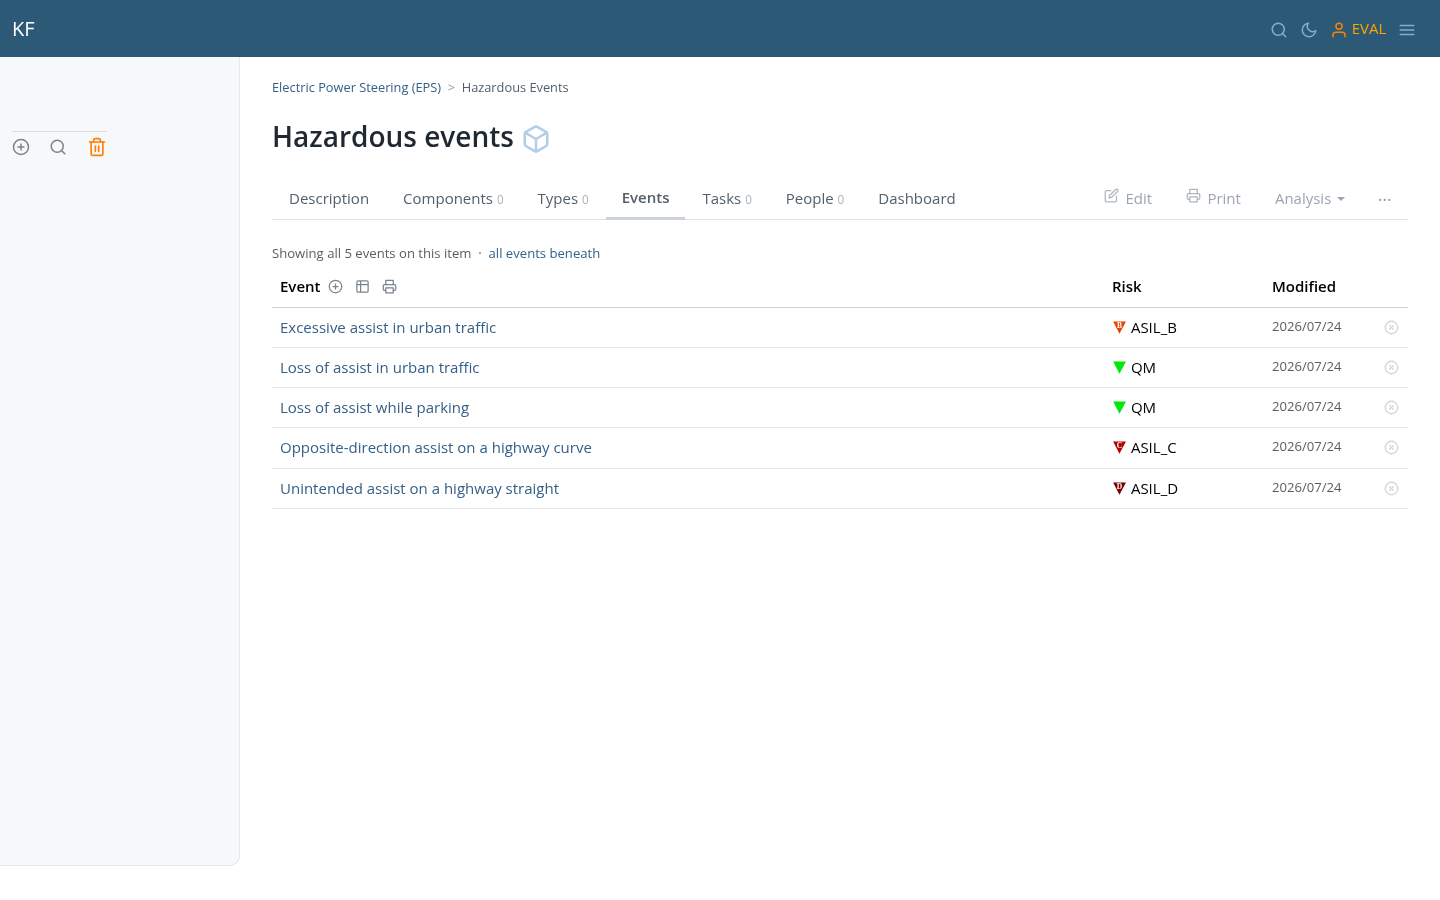Expand the Analysis dropdown
Viewport: 1440px width, 900px height.
pyautogui.click(x=1310, y=199)
